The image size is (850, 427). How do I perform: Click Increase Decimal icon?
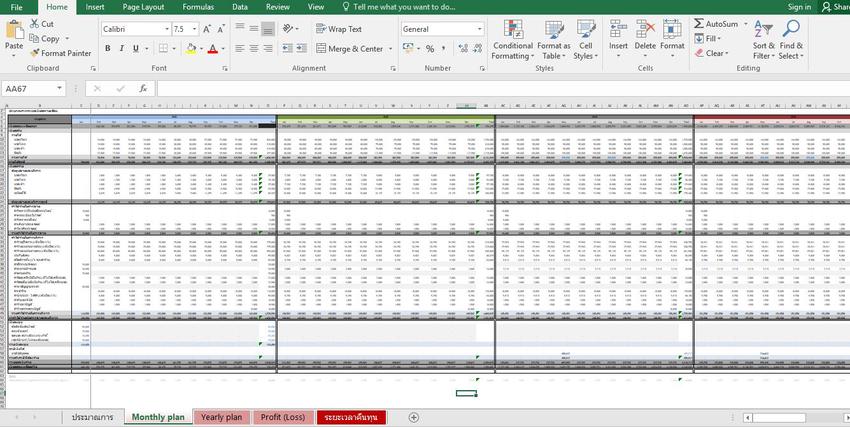coord(463,49)
